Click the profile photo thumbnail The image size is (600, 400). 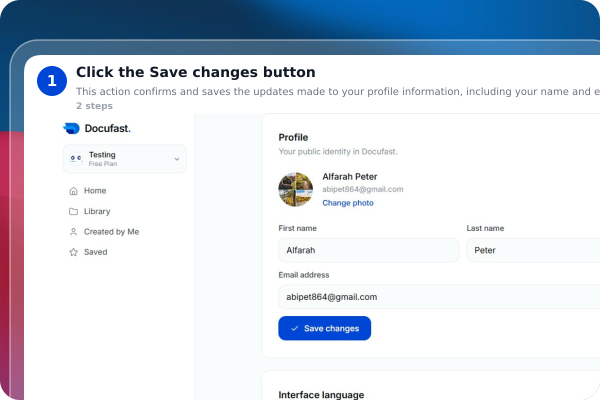[295, 189]
